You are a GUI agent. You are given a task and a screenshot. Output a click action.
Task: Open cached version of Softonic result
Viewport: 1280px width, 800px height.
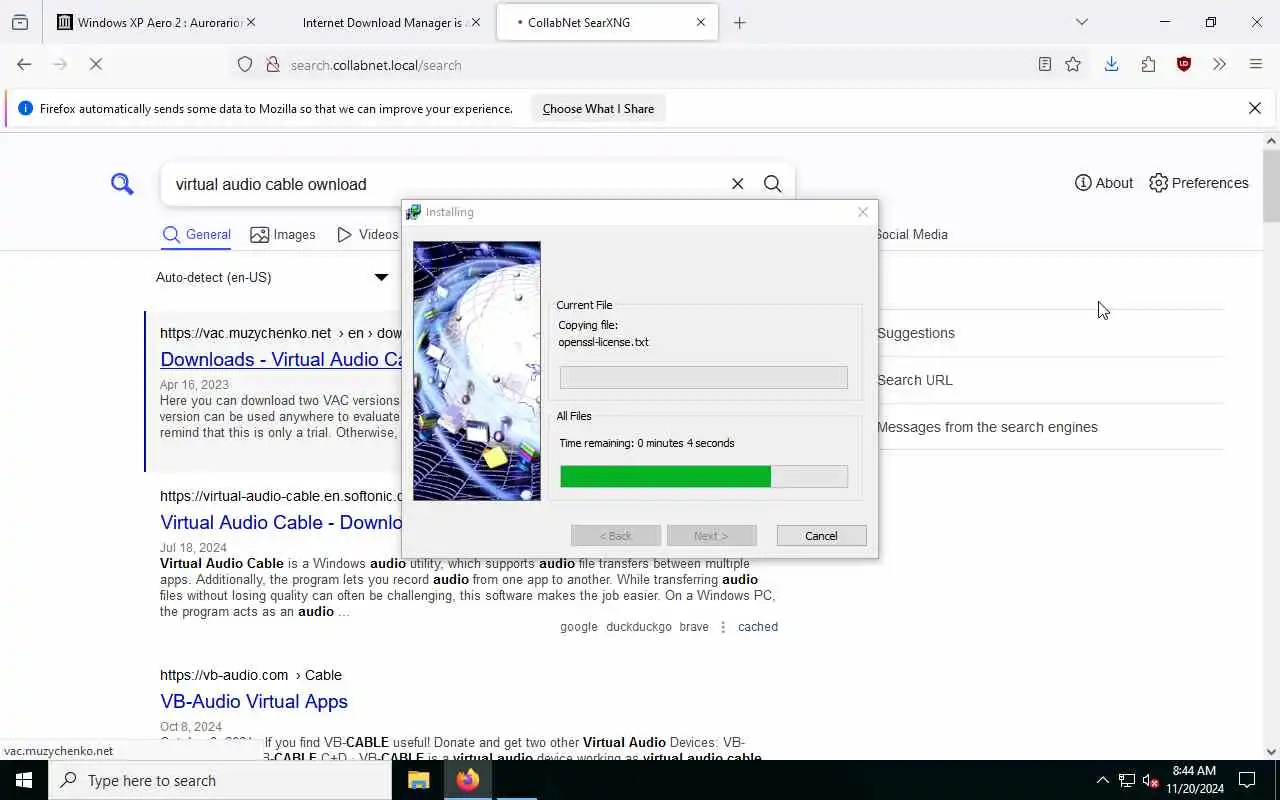coord(758,627)
